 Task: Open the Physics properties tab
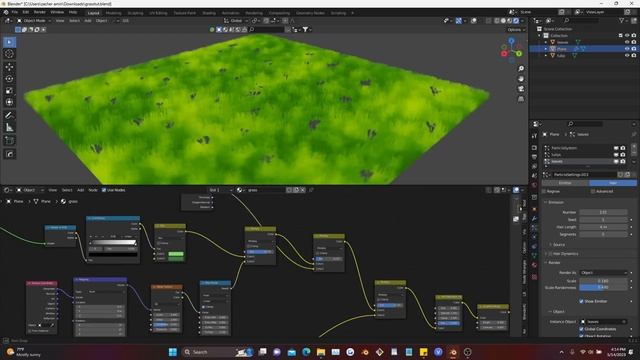coord(534,237)
